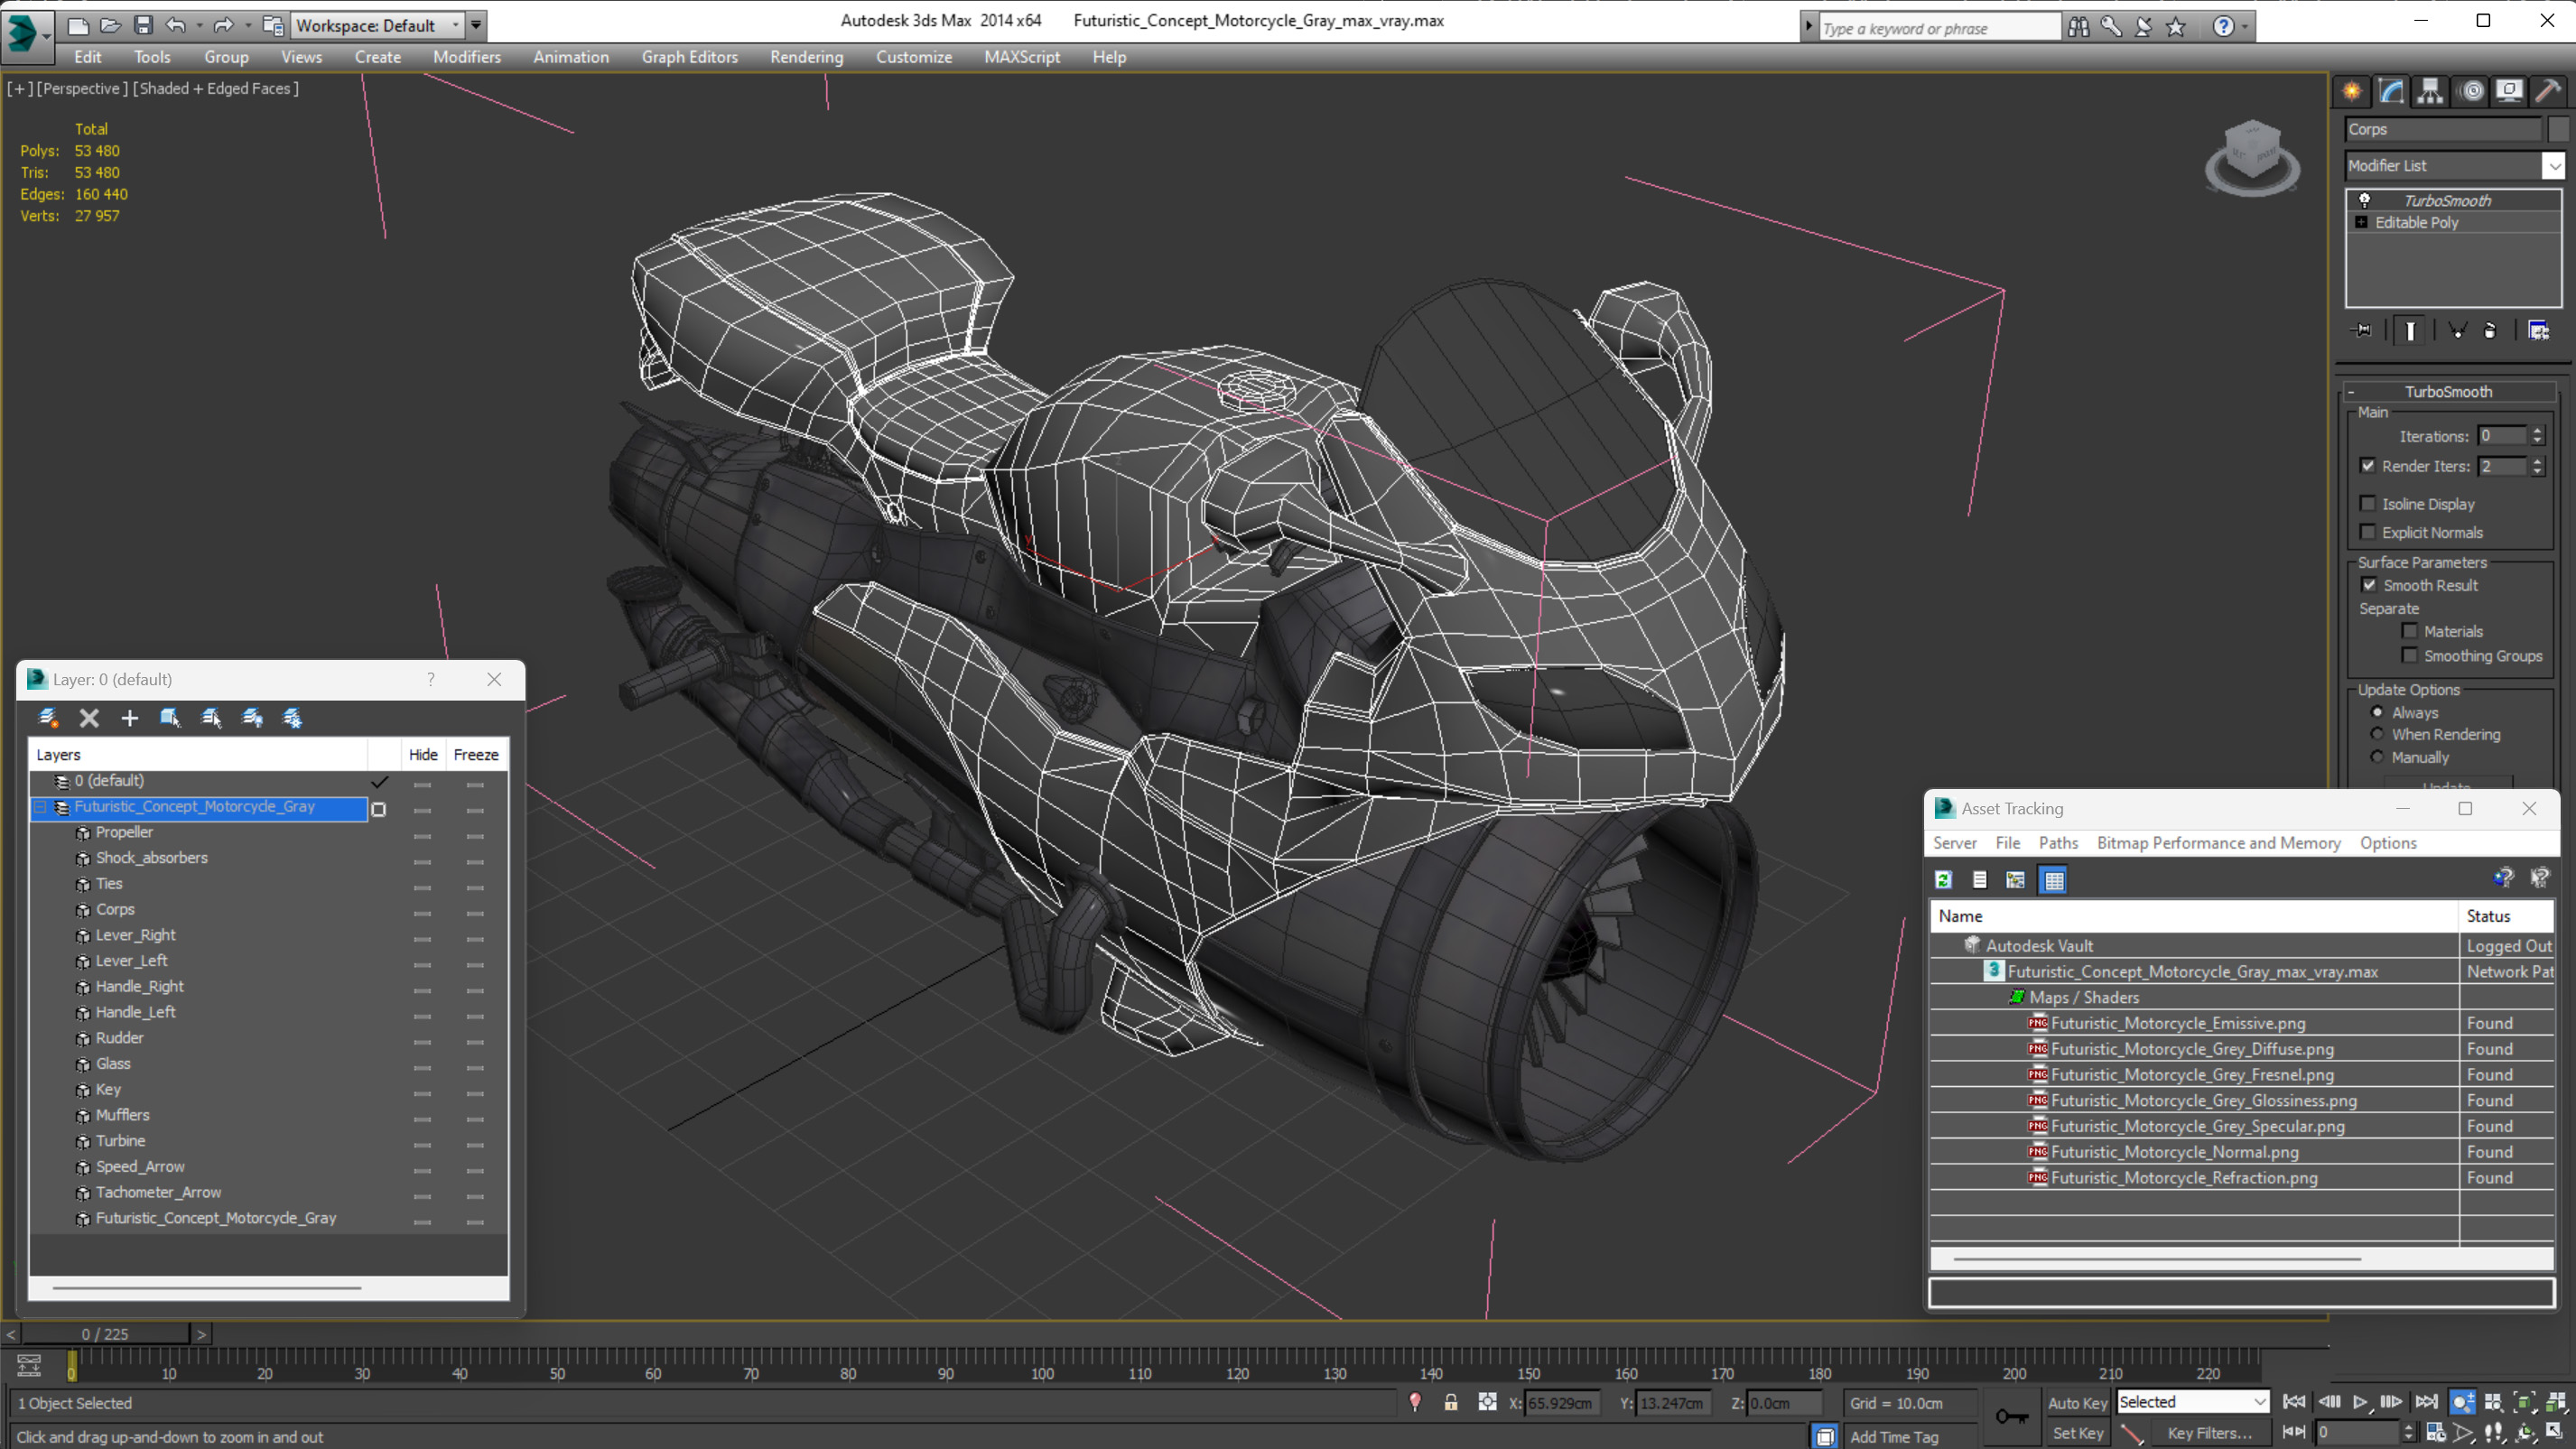Click the Perspective viewport label
2576x1449 pixels.
pyautogui.click(x=81, y=88)
